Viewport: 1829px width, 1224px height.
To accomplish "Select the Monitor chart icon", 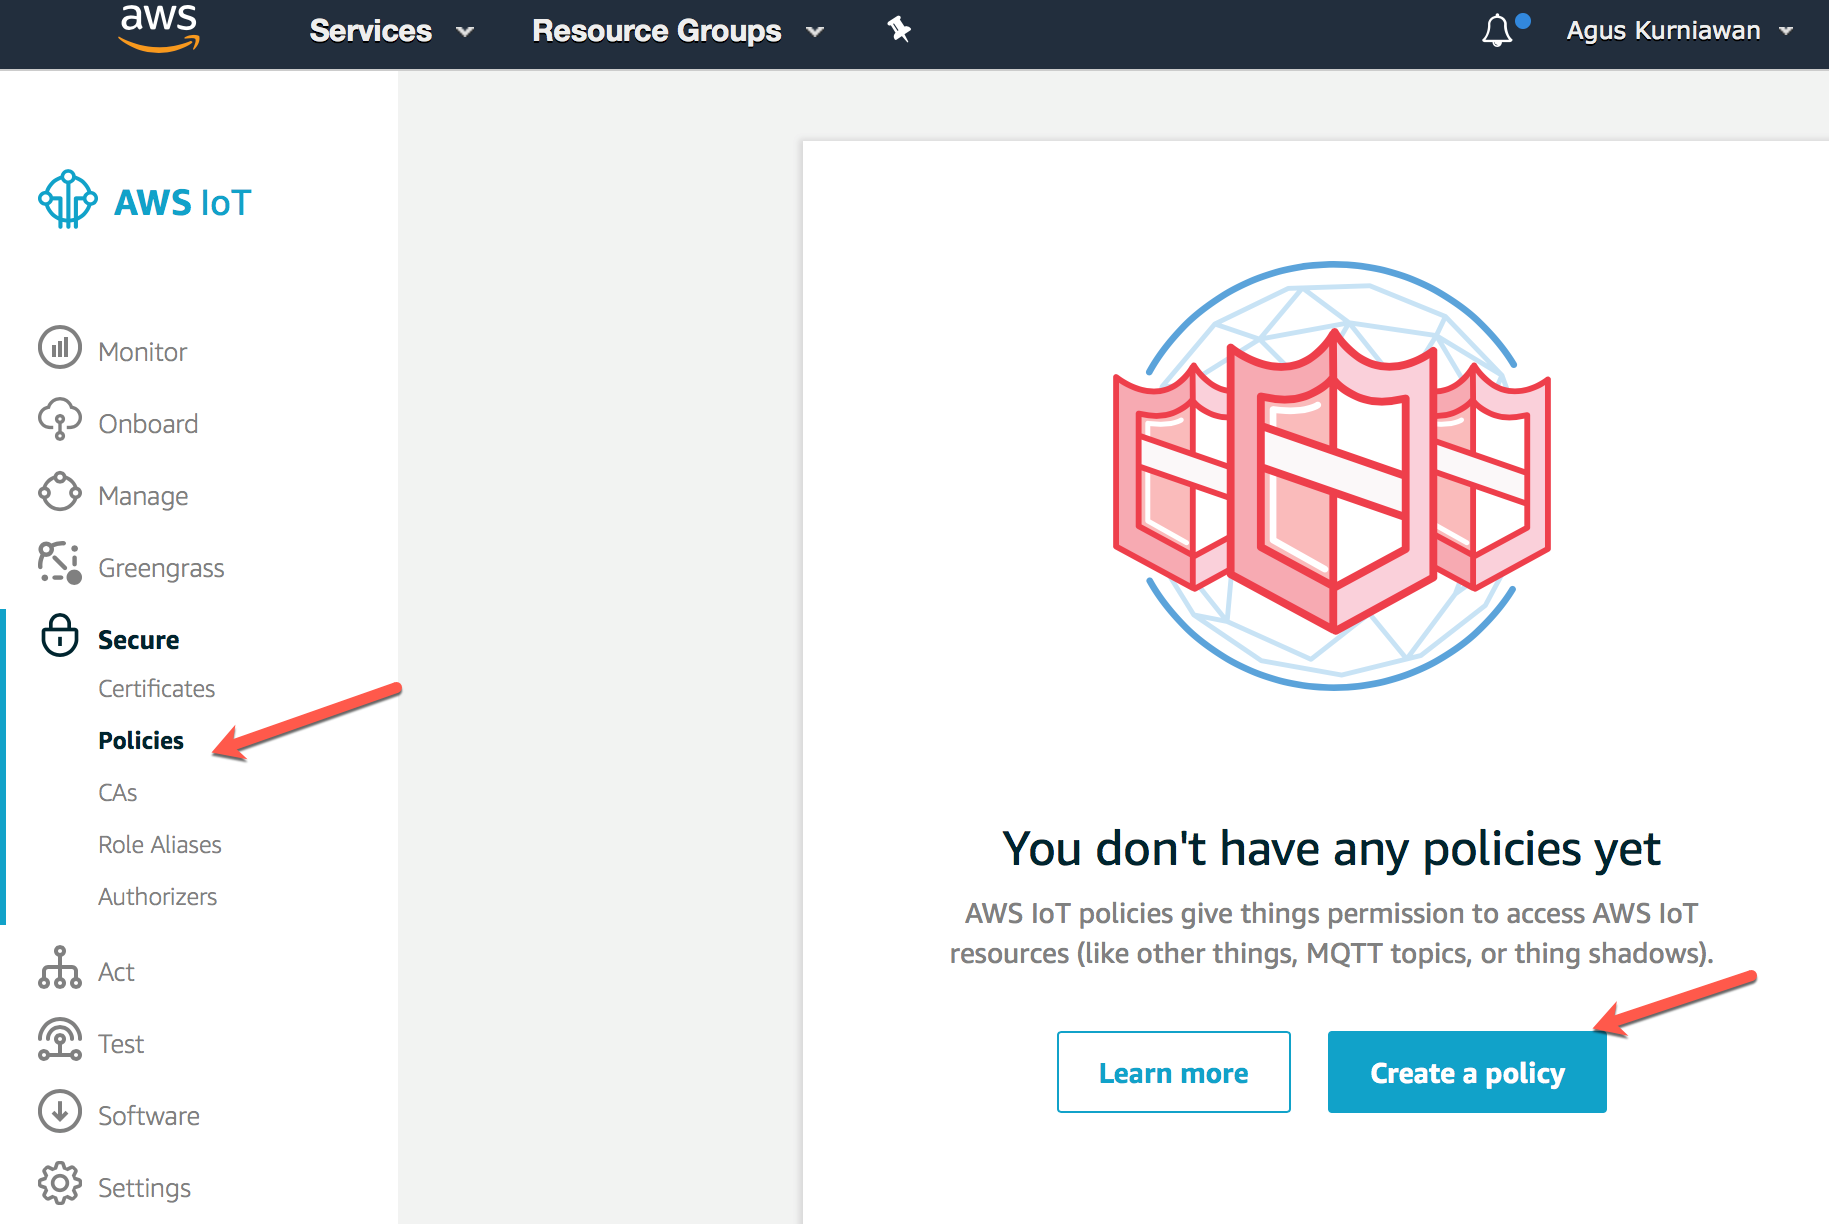I will click(60, 349).
